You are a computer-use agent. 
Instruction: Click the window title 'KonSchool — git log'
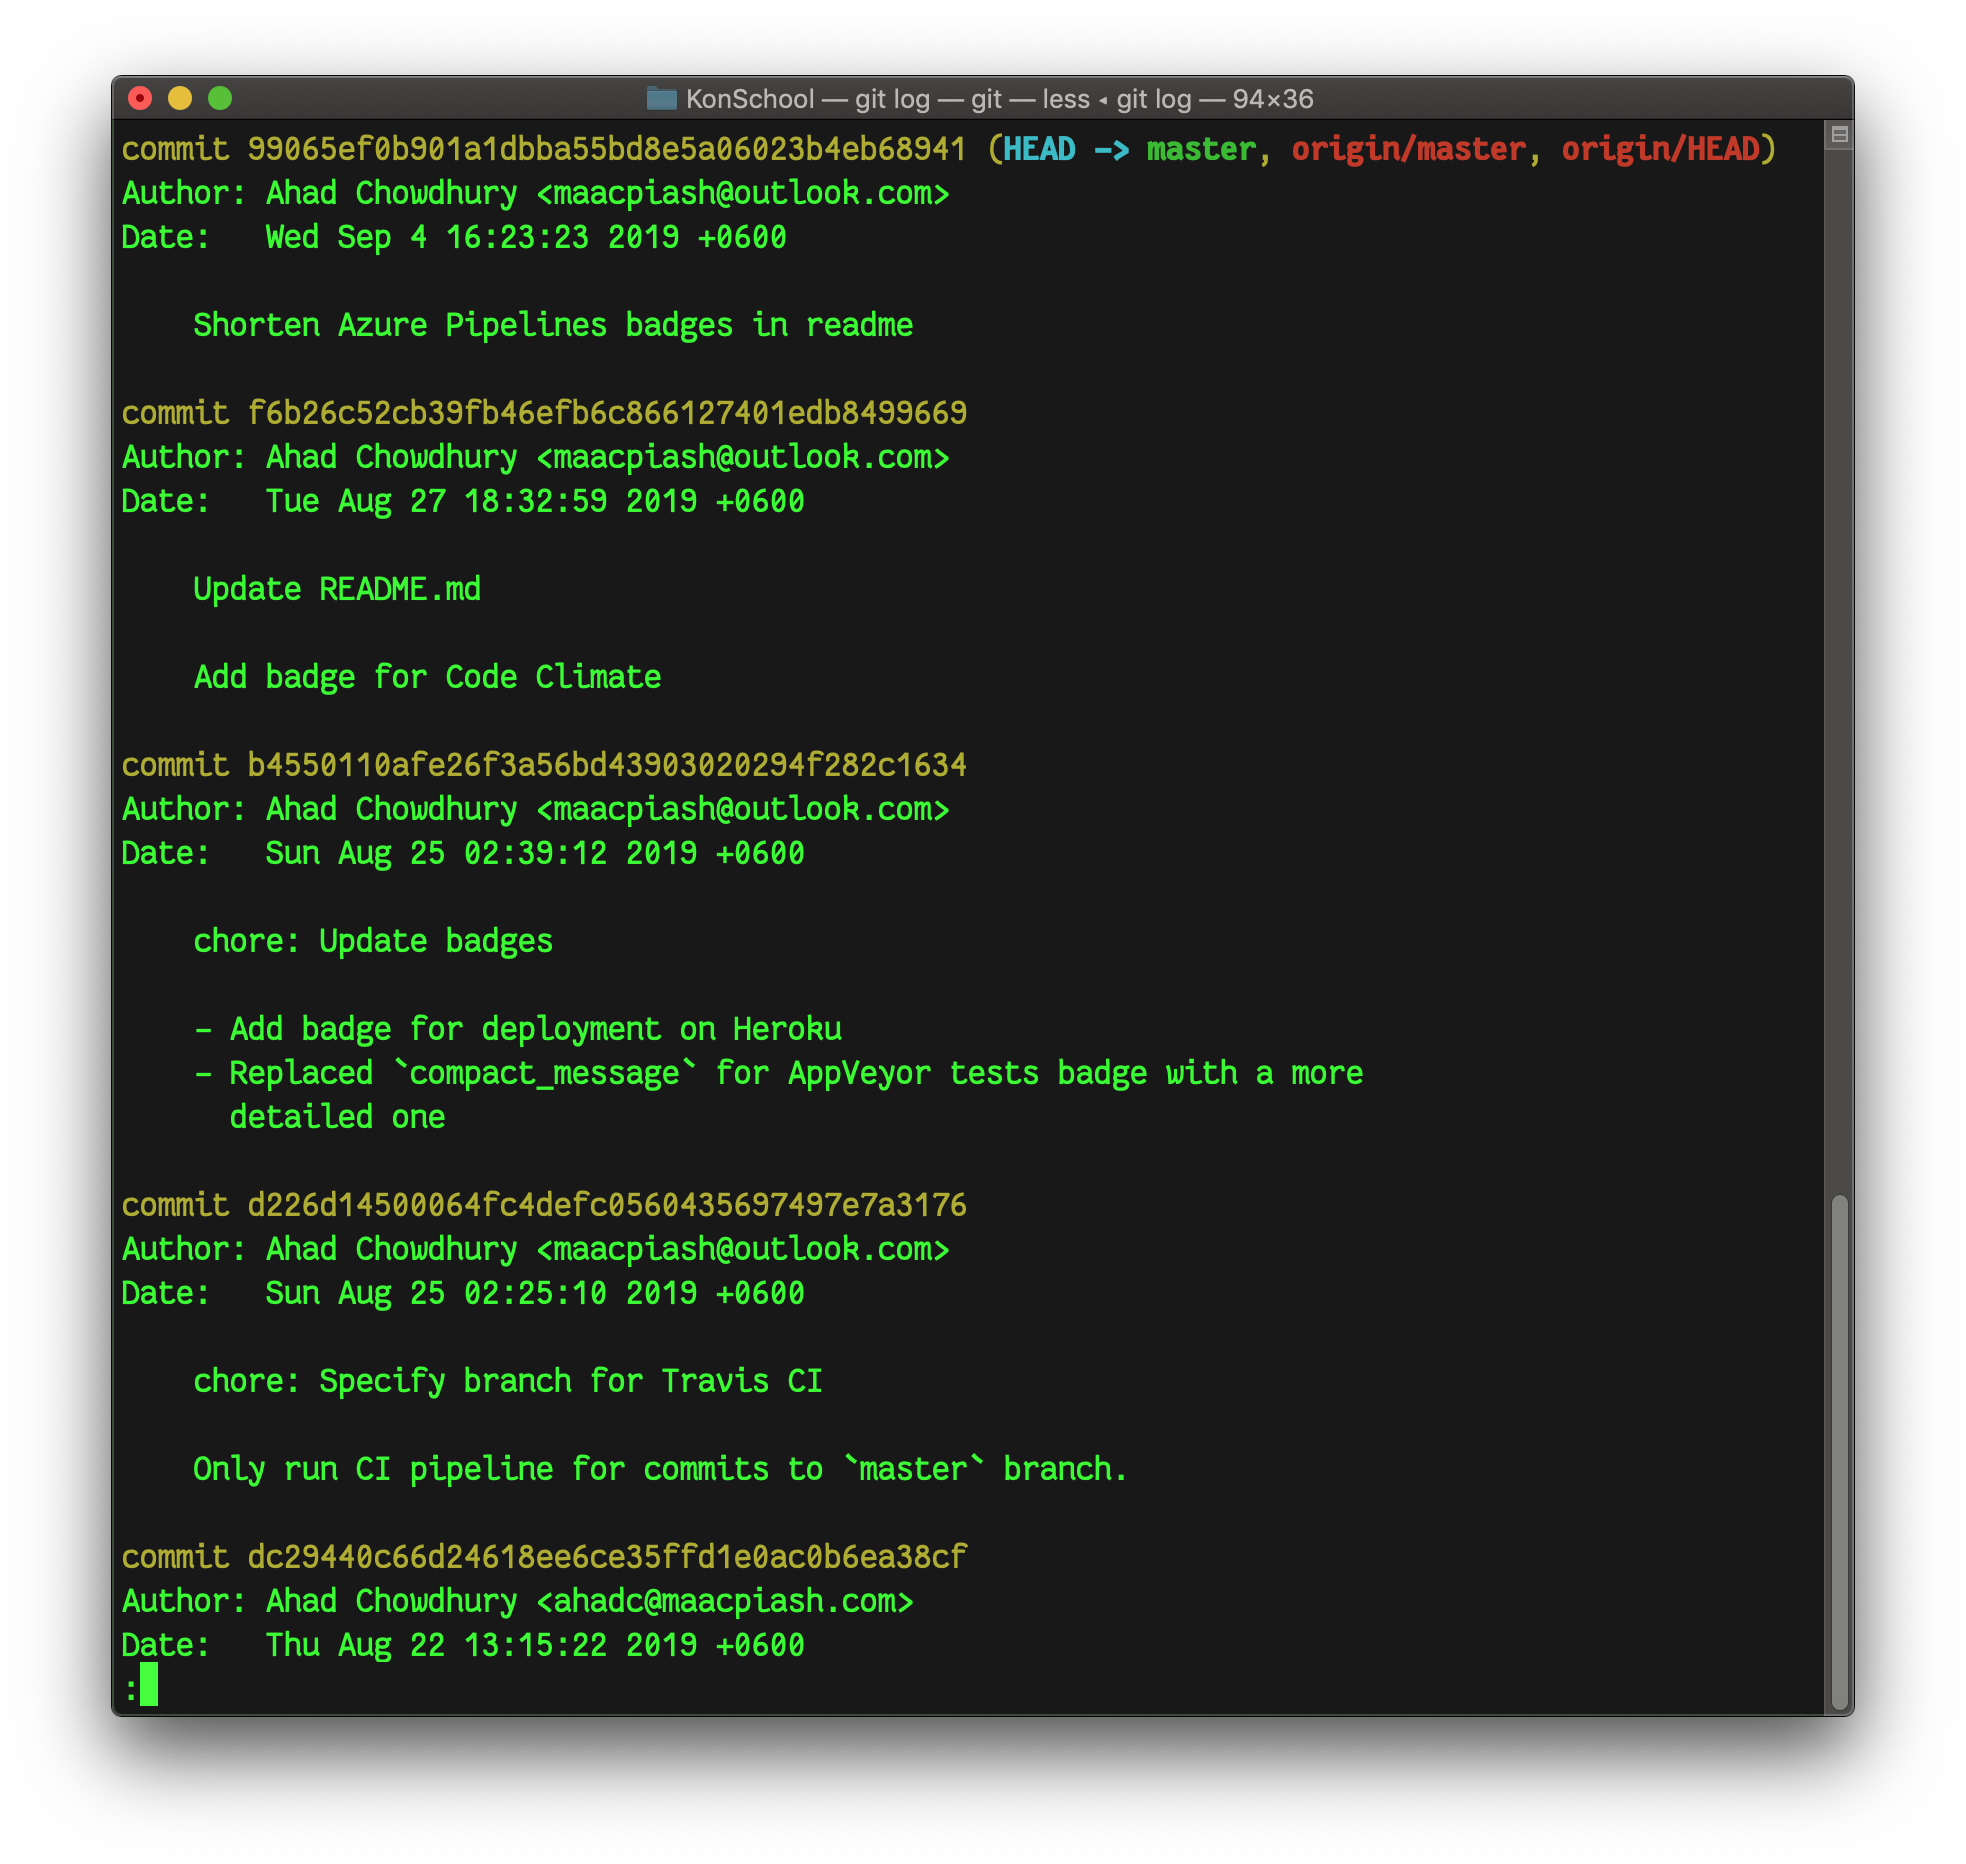point(808,99)
